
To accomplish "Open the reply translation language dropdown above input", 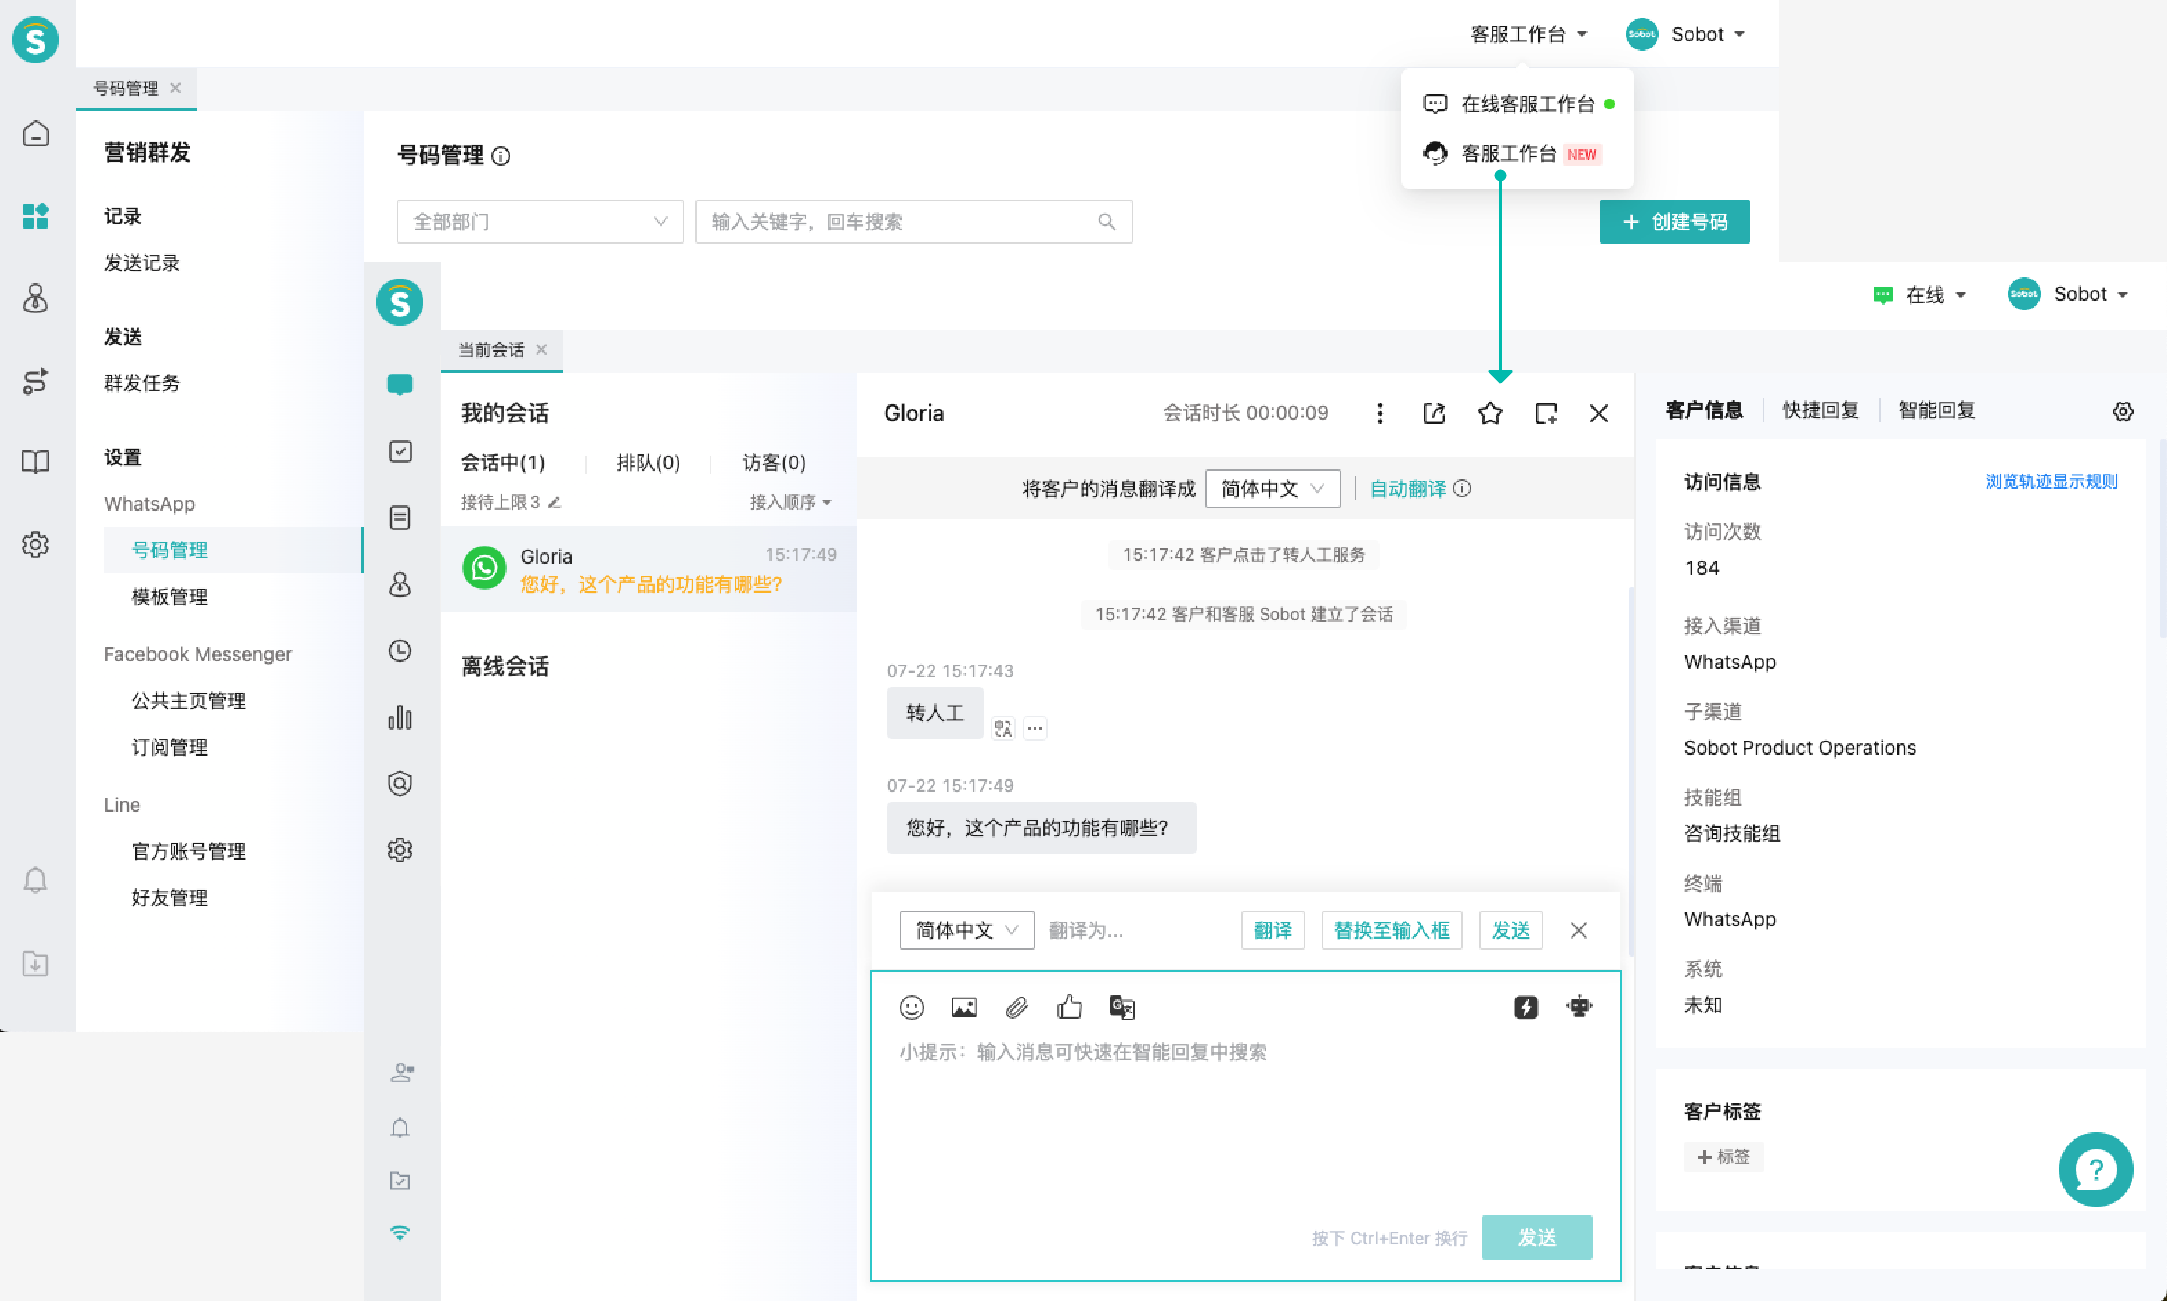I will tap(967, 931).
